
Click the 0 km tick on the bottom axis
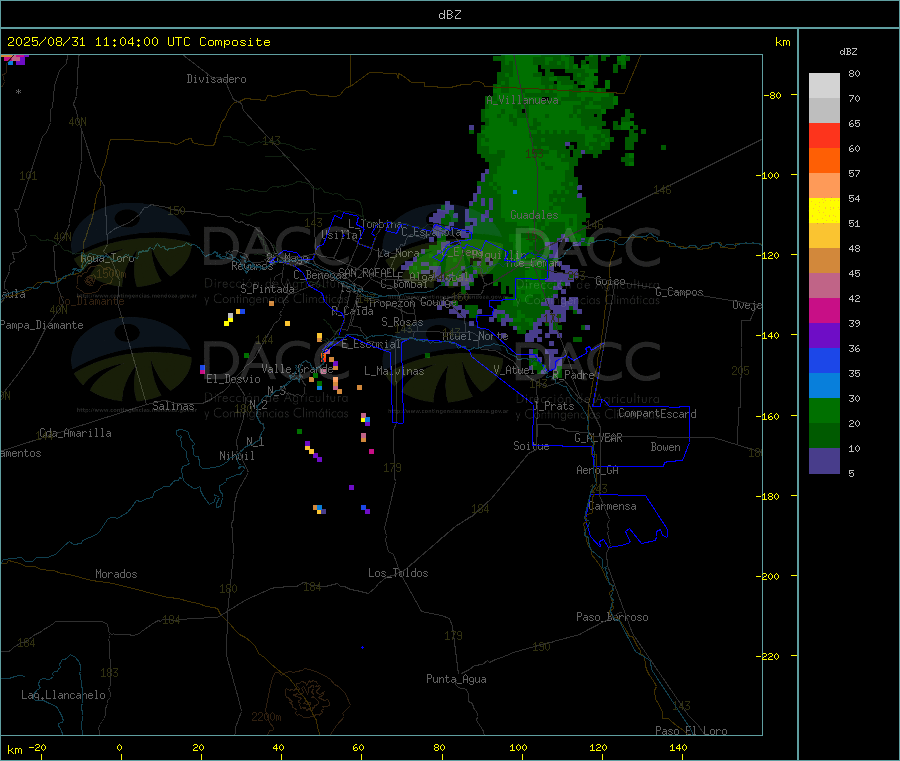click(119, 748)
